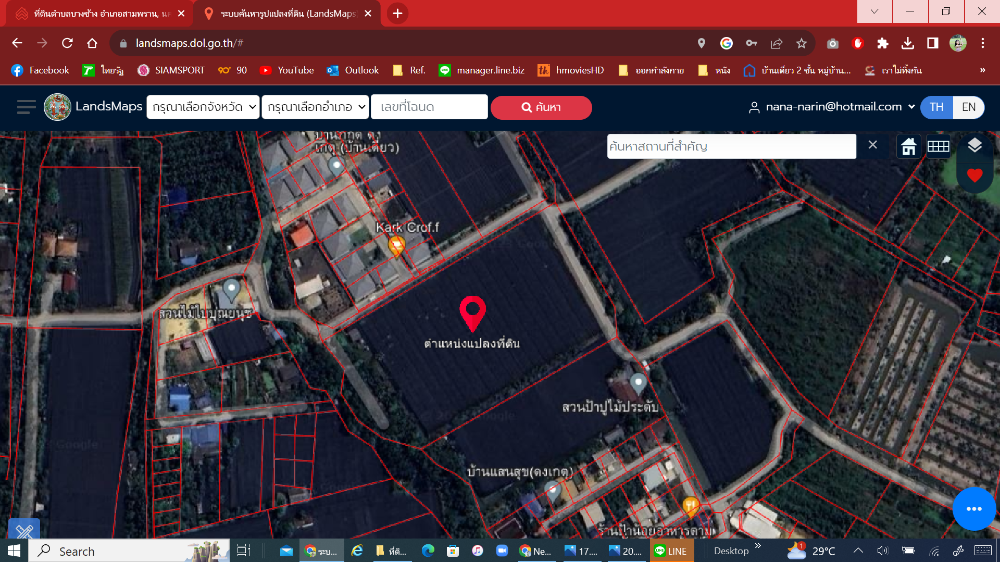The width and height of the screenshot is (1000, 562).
Task: Switch language to EN
Action: (968, 107)
